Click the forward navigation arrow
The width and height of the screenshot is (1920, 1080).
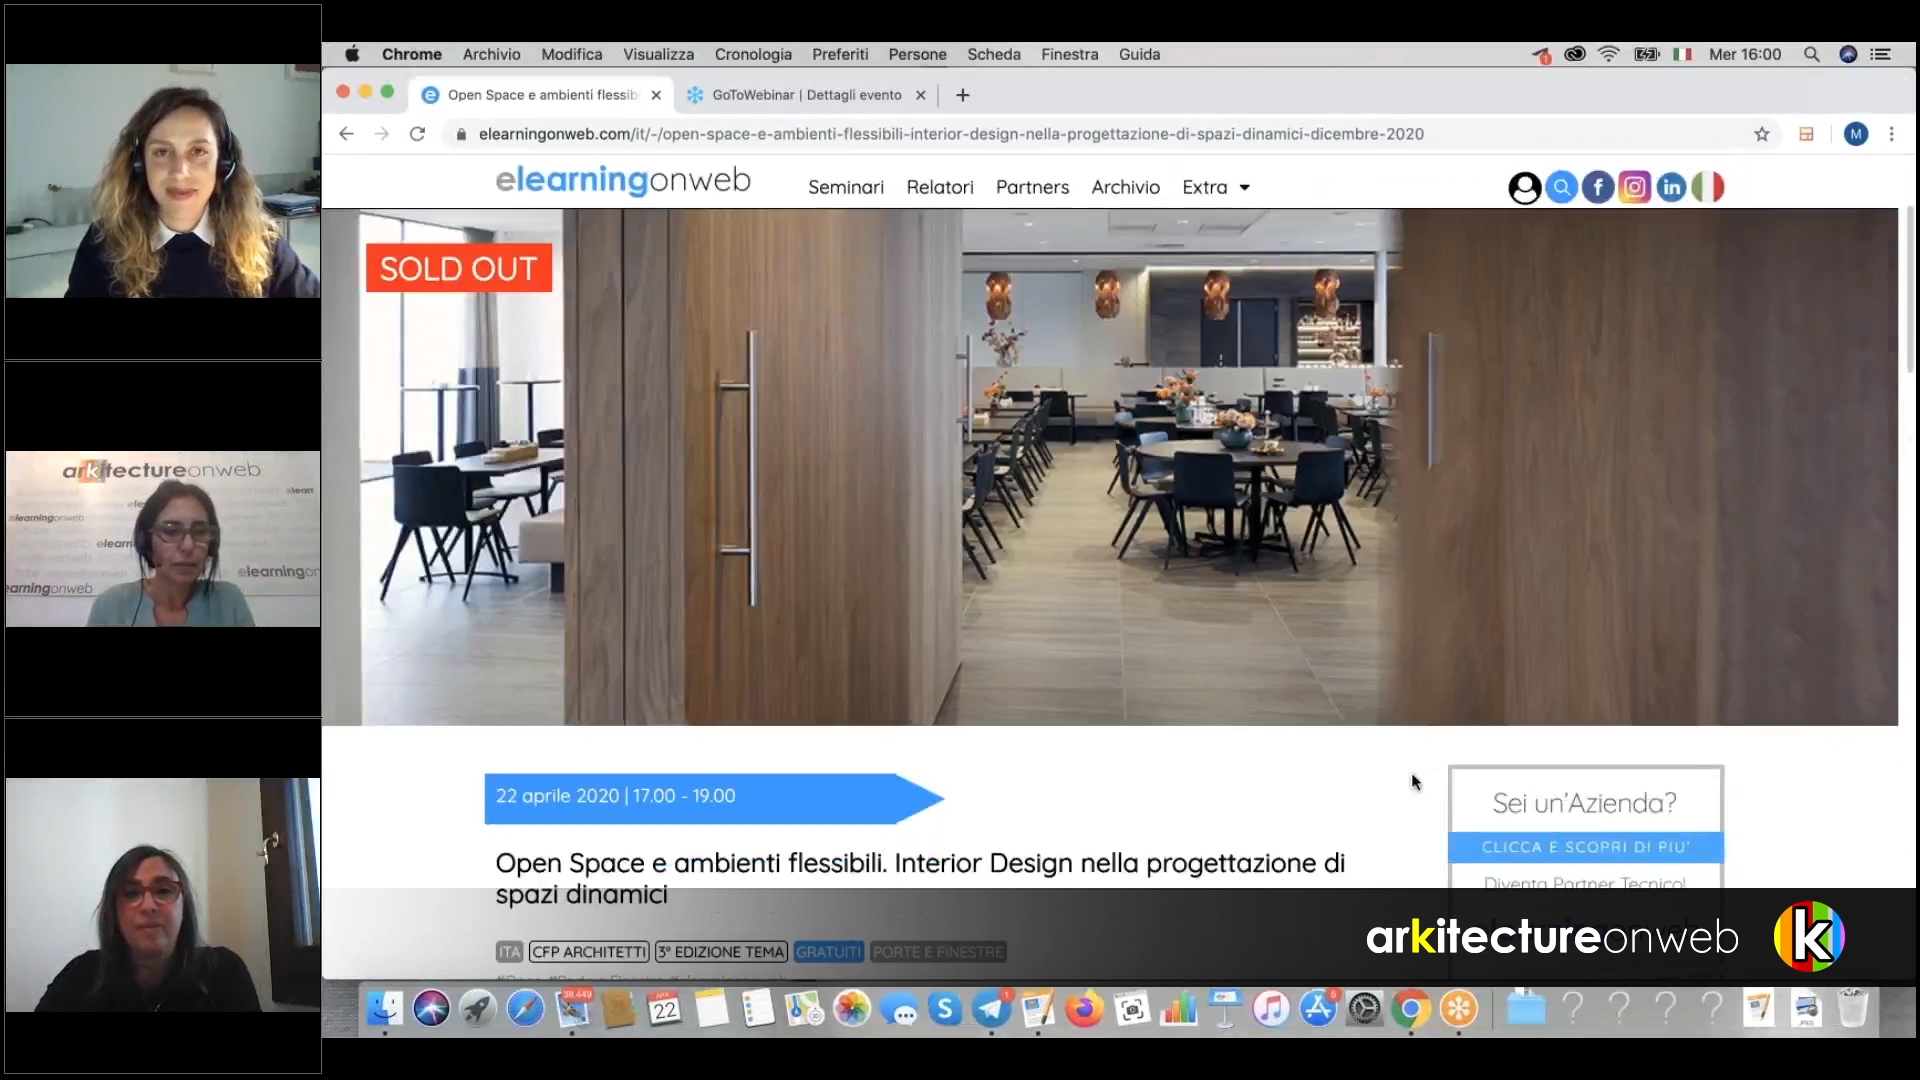tap(382, 134)
